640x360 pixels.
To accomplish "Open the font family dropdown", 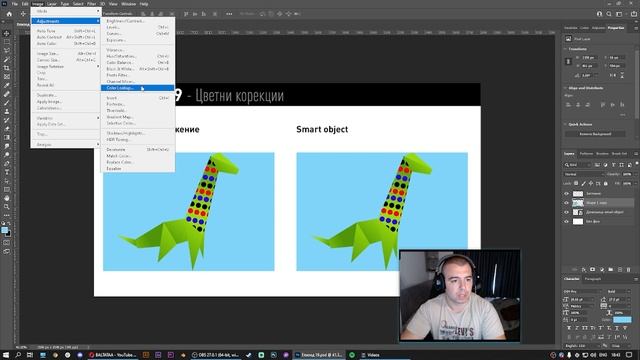I will point(583,291).
